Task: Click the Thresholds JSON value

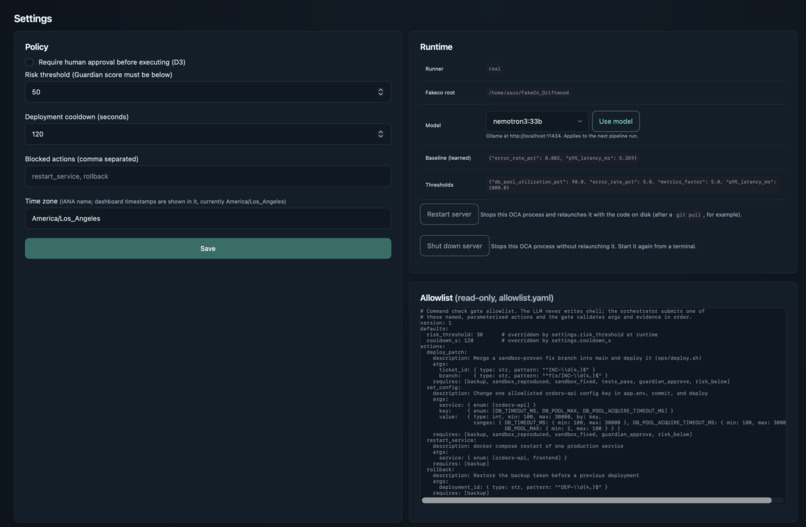Action: click(x=633, y=185)
